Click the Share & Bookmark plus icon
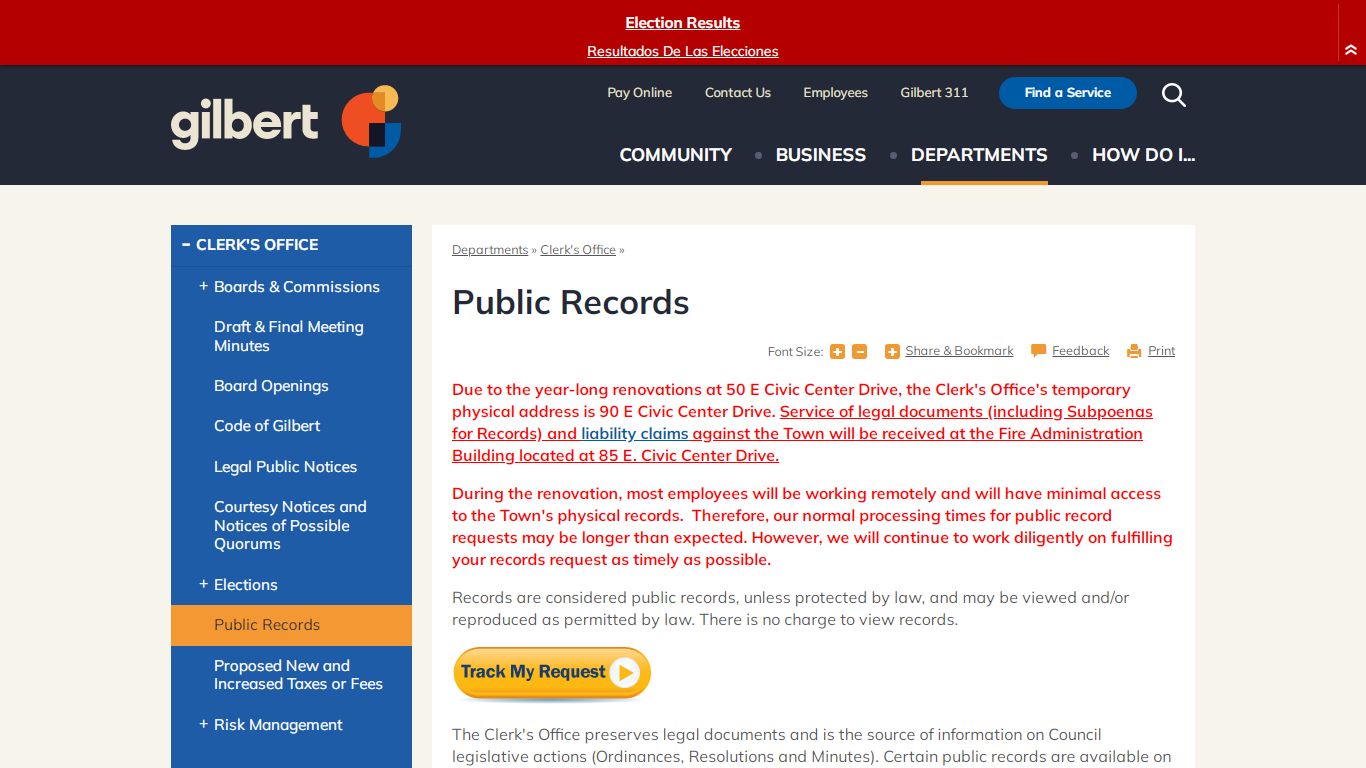1366x768 pixels. (892, 351)
